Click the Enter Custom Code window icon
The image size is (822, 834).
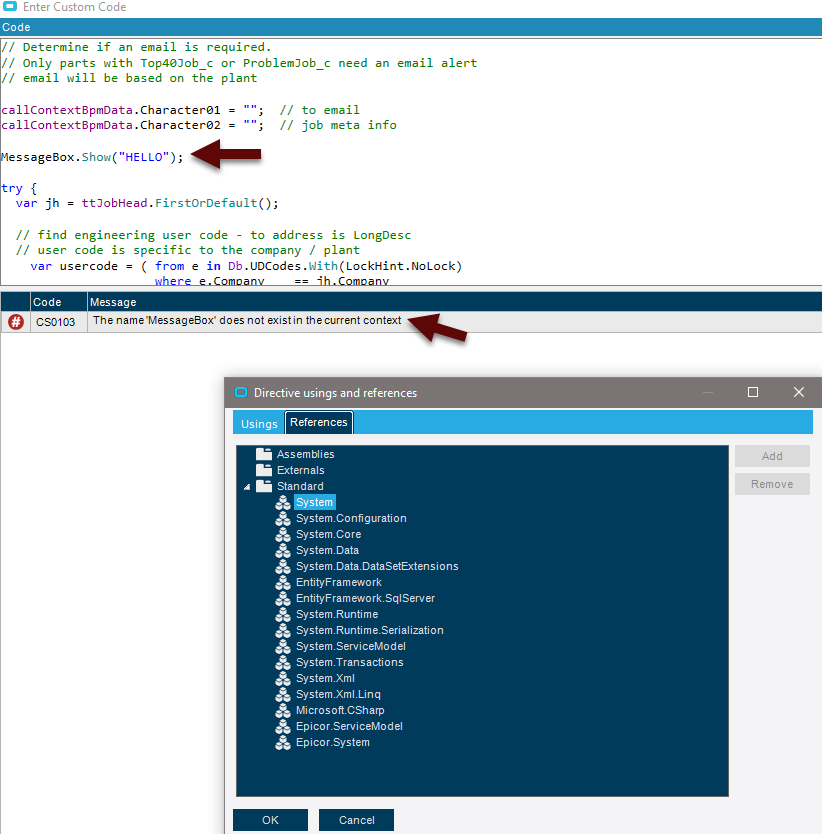[10, 6]
